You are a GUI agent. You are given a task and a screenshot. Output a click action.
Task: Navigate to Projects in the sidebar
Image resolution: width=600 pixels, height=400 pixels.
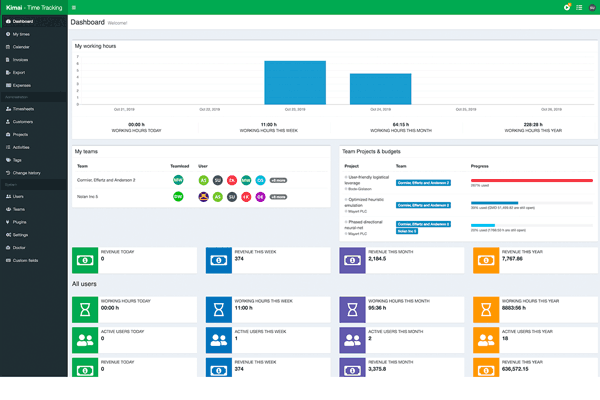coord(22,134)
